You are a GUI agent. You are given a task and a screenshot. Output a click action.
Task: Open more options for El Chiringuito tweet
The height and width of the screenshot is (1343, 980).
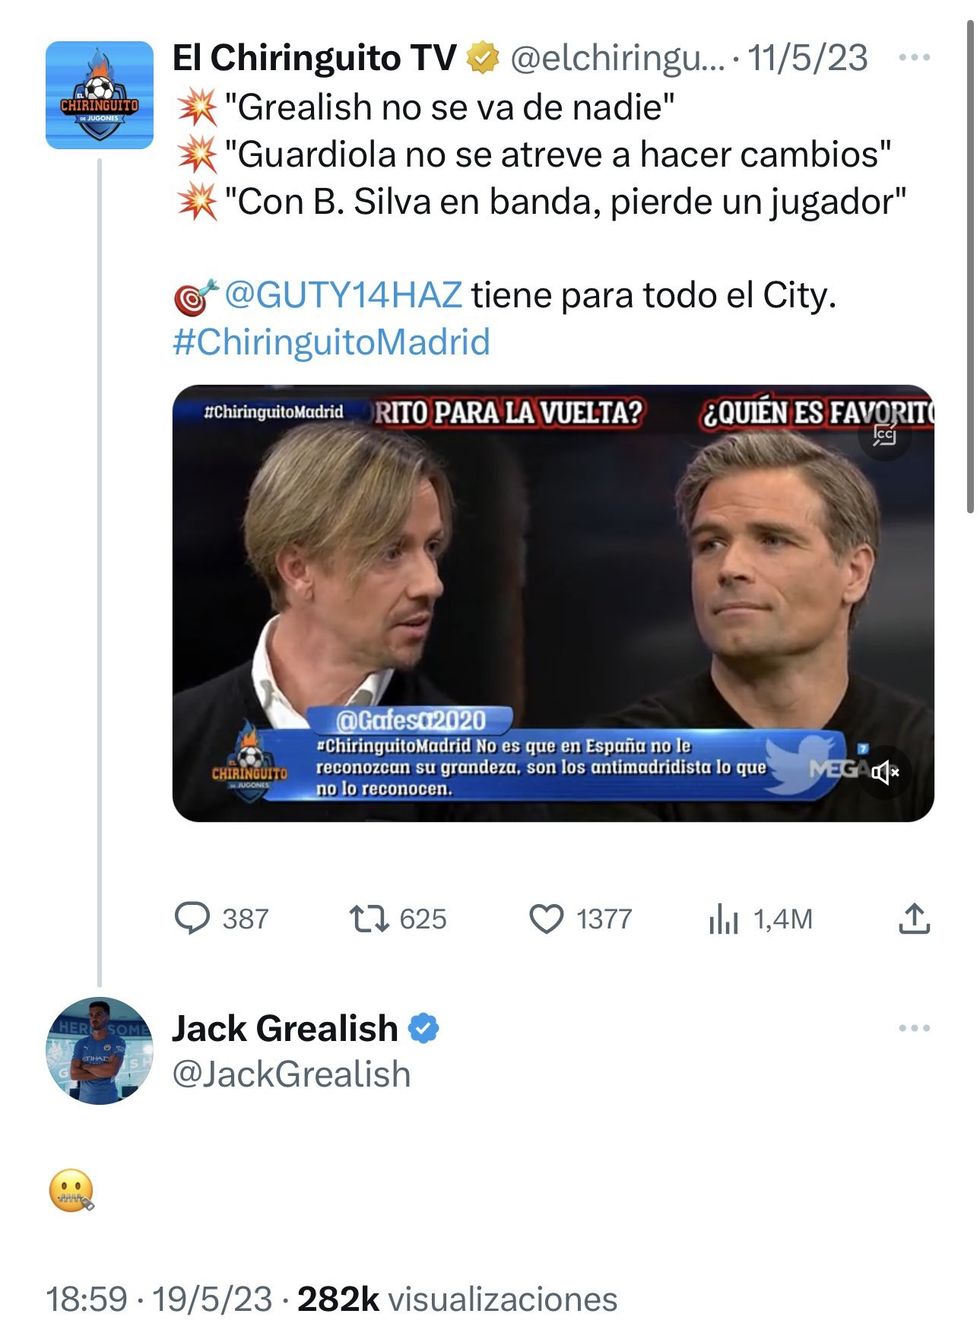(914, 58)
